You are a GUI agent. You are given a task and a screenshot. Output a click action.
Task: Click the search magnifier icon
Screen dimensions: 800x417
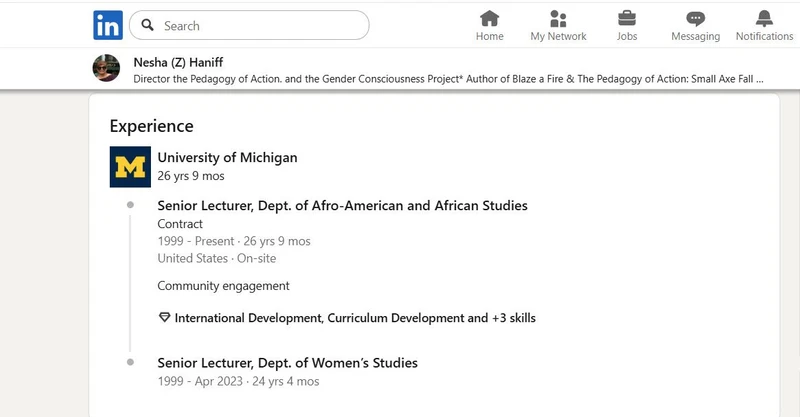pyautogui.click(x=147, y=25)
